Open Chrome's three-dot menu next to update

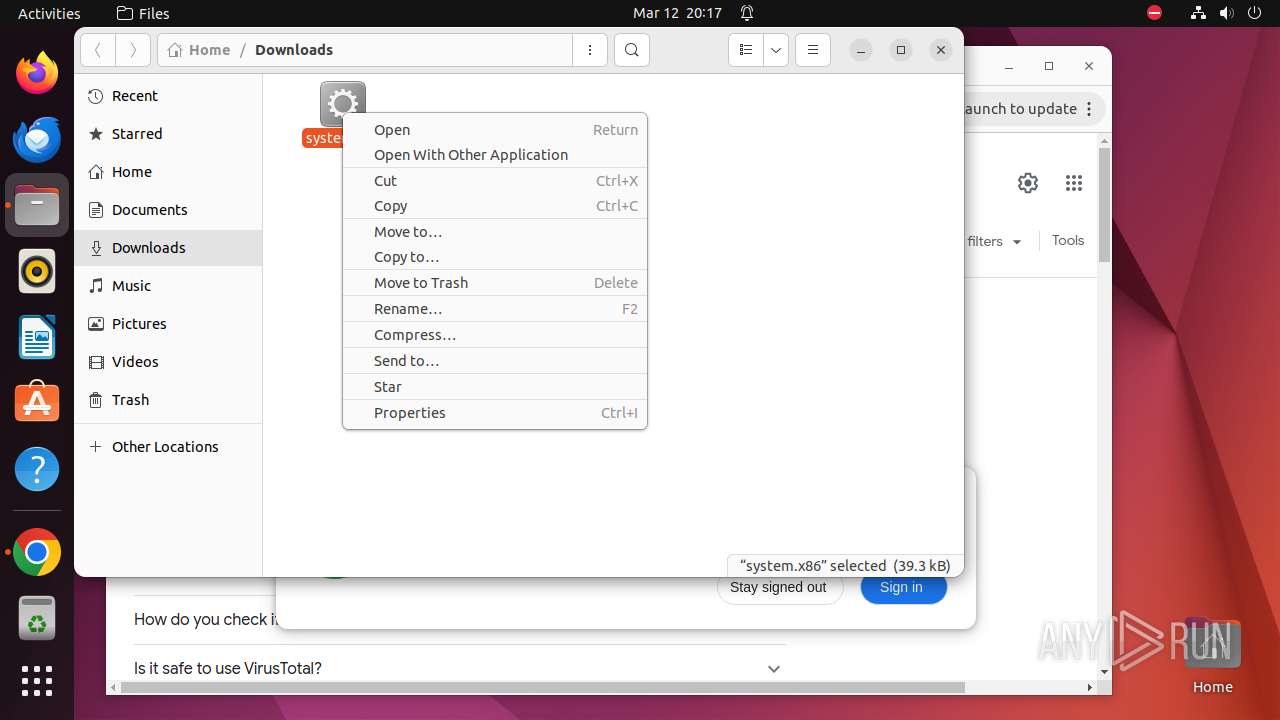(1091, 109)
